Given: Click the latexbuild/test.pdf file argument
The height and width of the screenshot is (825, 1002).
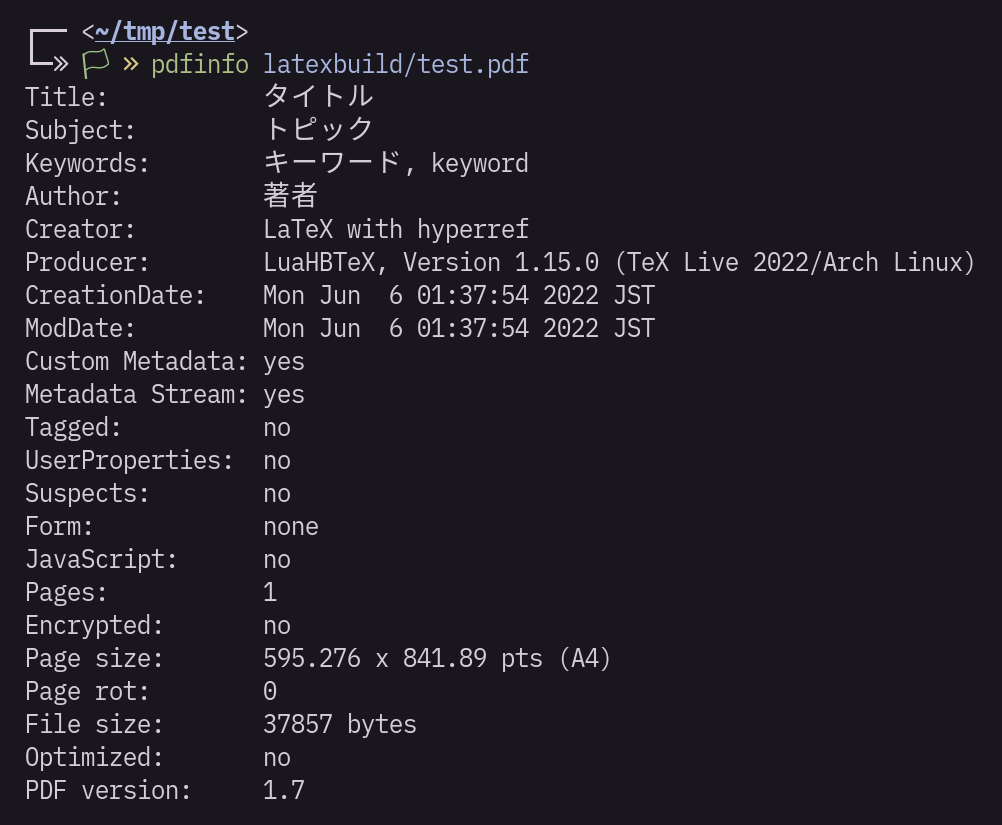Looking at the screenshot, I should click(396, 65).
